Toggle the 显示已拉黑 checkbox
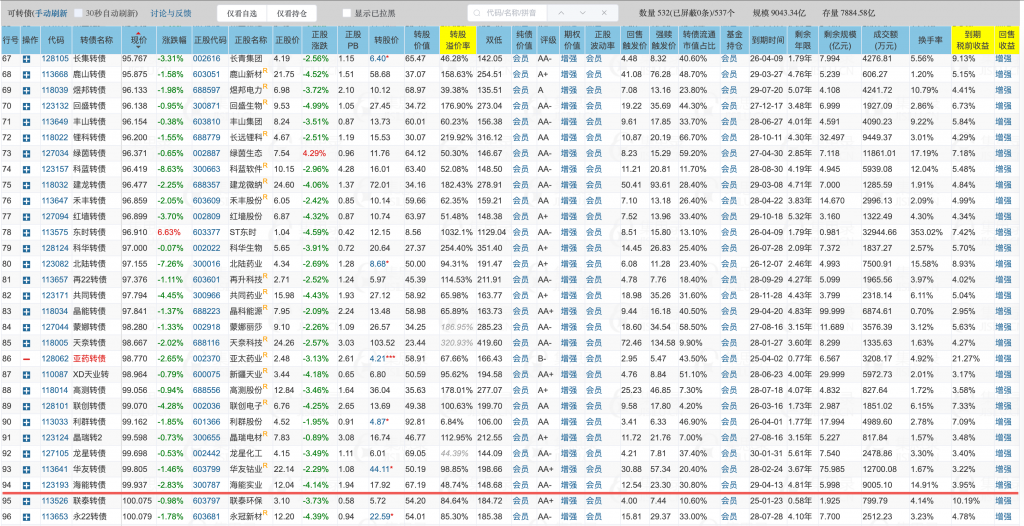Viewport: 1024px width, 526px height. tap(347, 12)
